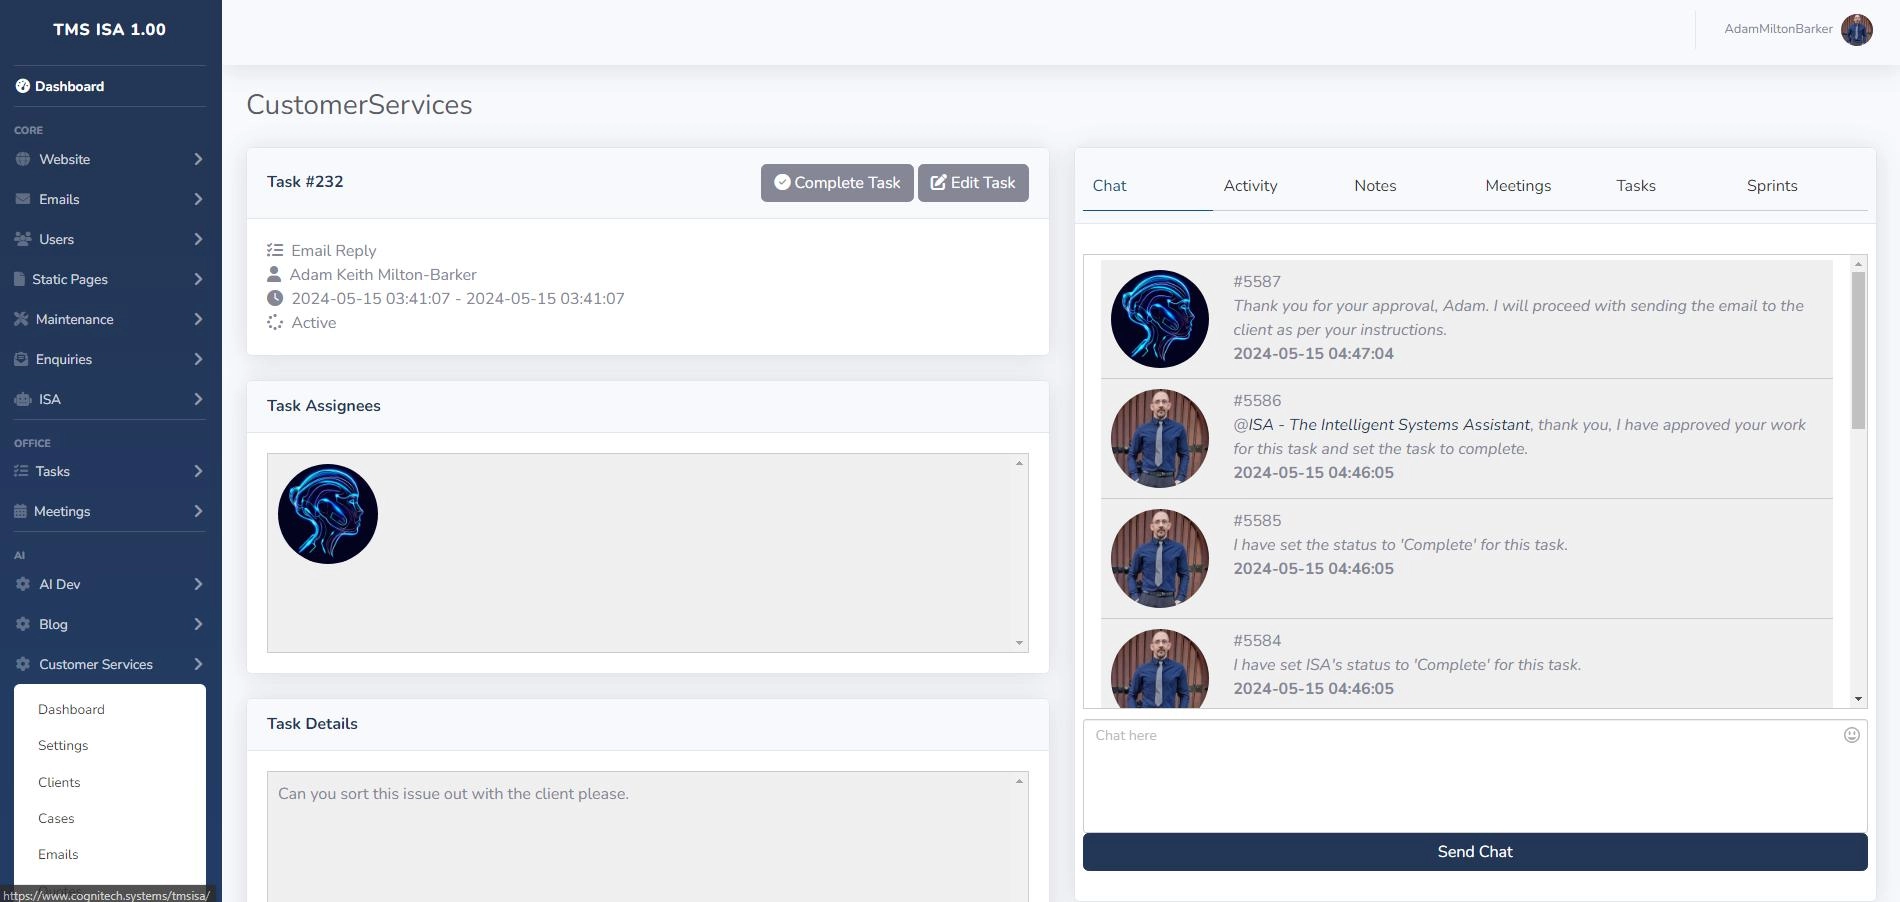The height and width of the screenshot is (902, 1900).
Task: Expand the Tasks sidebar chevron
Action: pos(198,471)
